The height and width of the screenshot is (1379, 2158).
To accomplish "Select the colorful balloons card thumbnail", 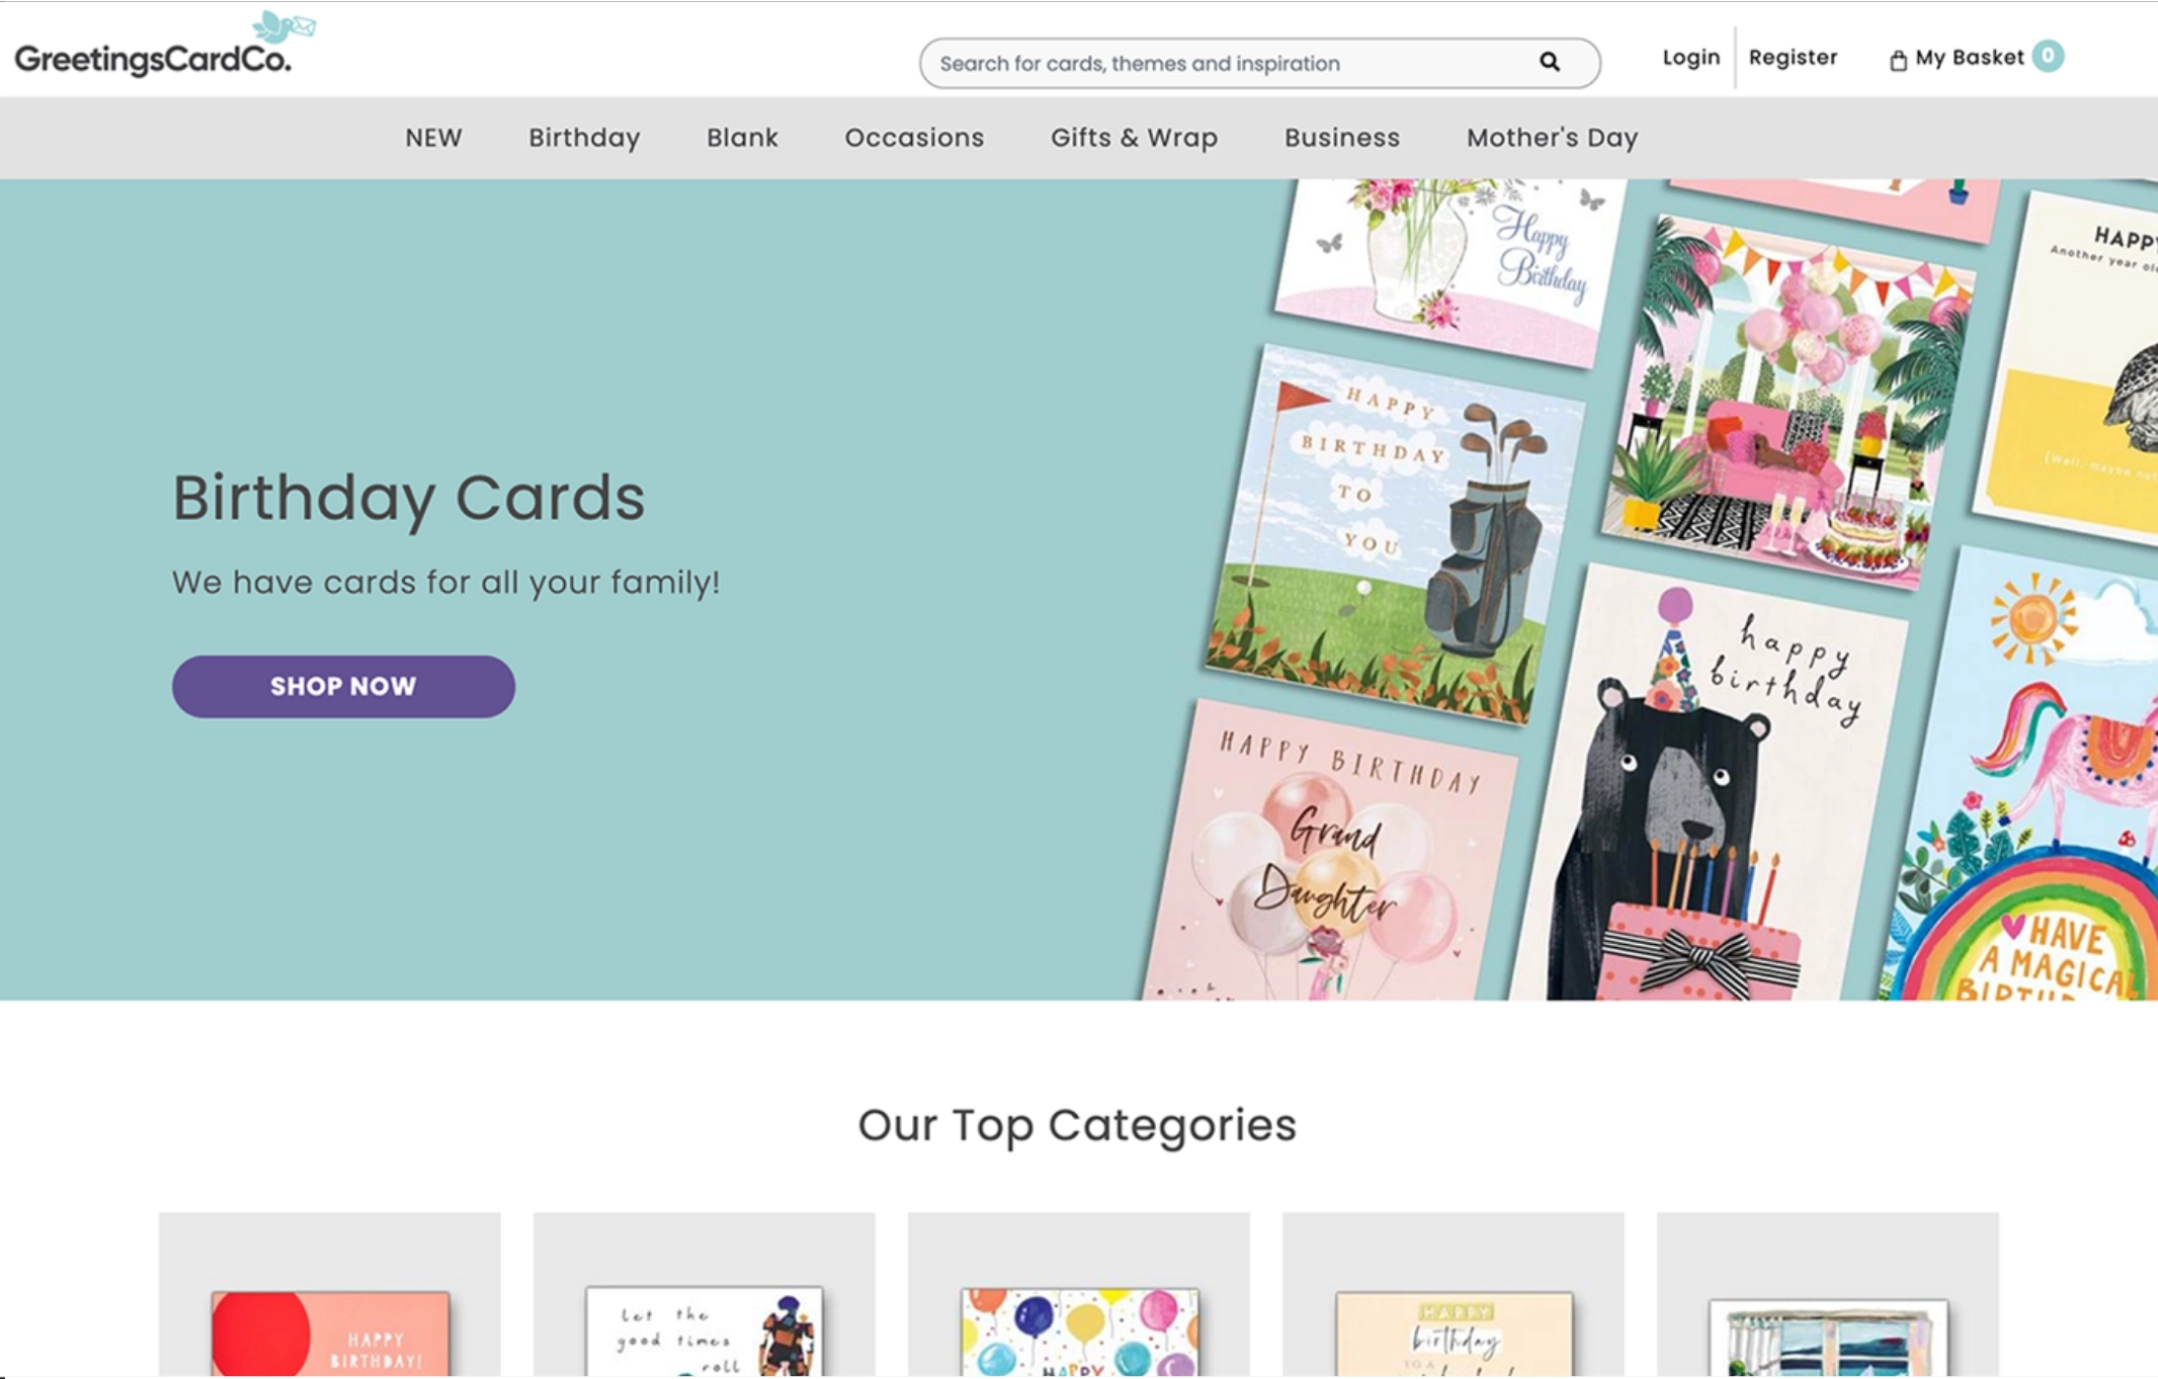I will 1079,1332.
